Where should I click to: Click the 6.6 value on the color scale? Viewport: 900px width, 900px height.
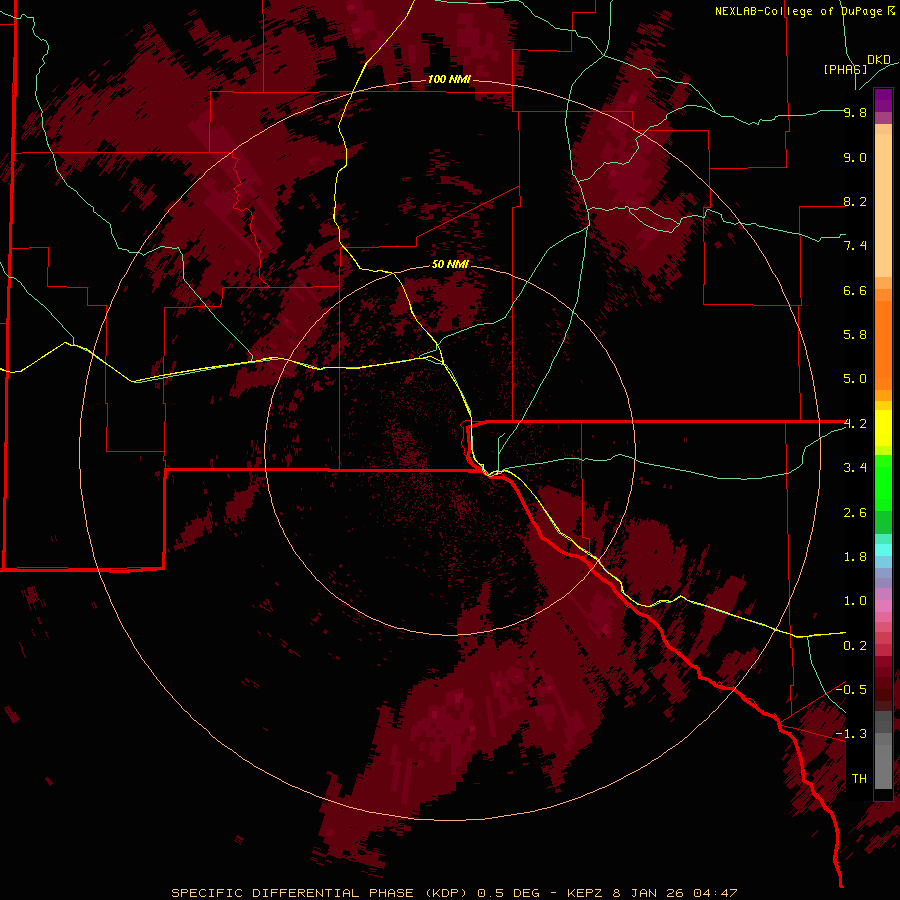coord(855,290)
